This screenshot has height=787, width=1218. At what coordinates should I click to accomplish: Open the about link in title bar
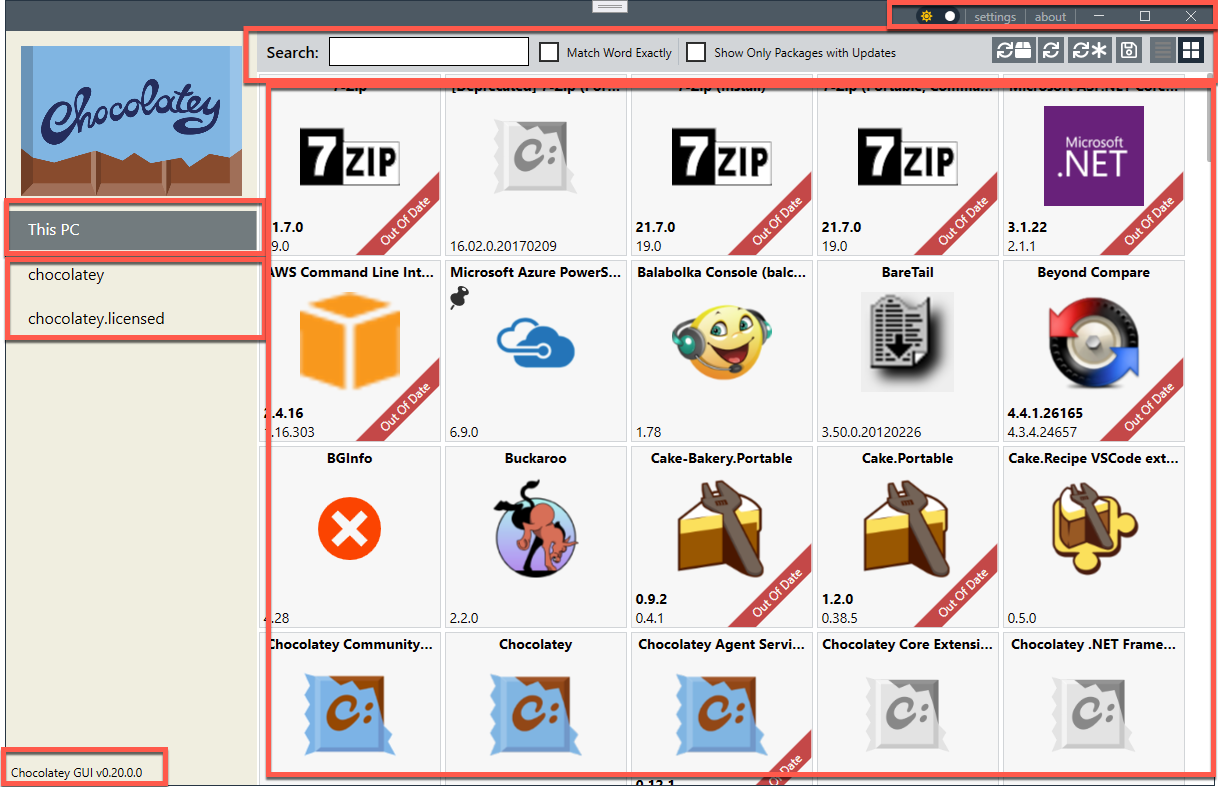tap(1050, 17)
